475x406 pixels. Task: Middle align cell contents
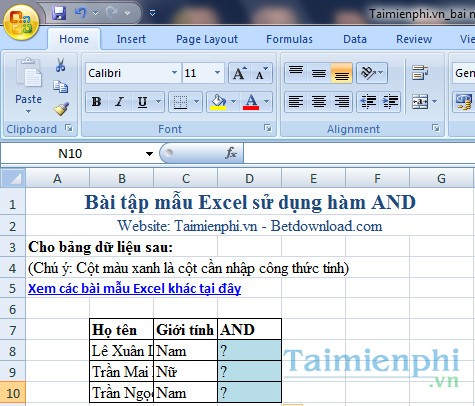(319, 73)
